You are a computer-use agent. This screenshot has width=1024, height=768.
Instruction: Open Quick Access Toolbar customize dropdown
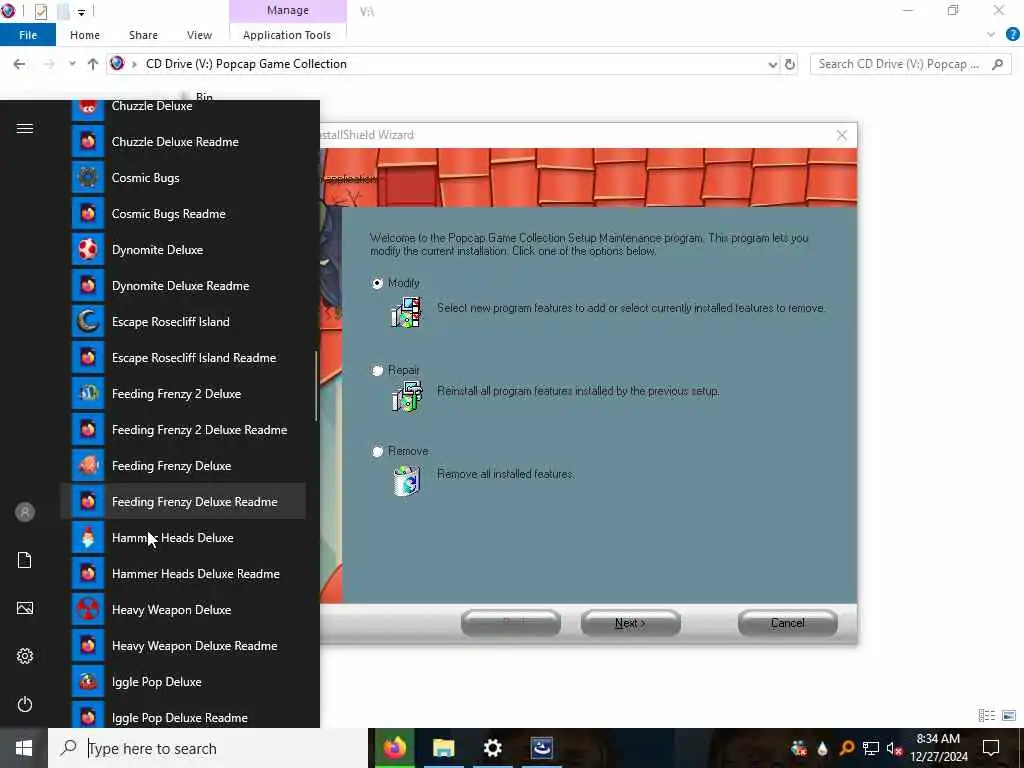pos(81,12)
